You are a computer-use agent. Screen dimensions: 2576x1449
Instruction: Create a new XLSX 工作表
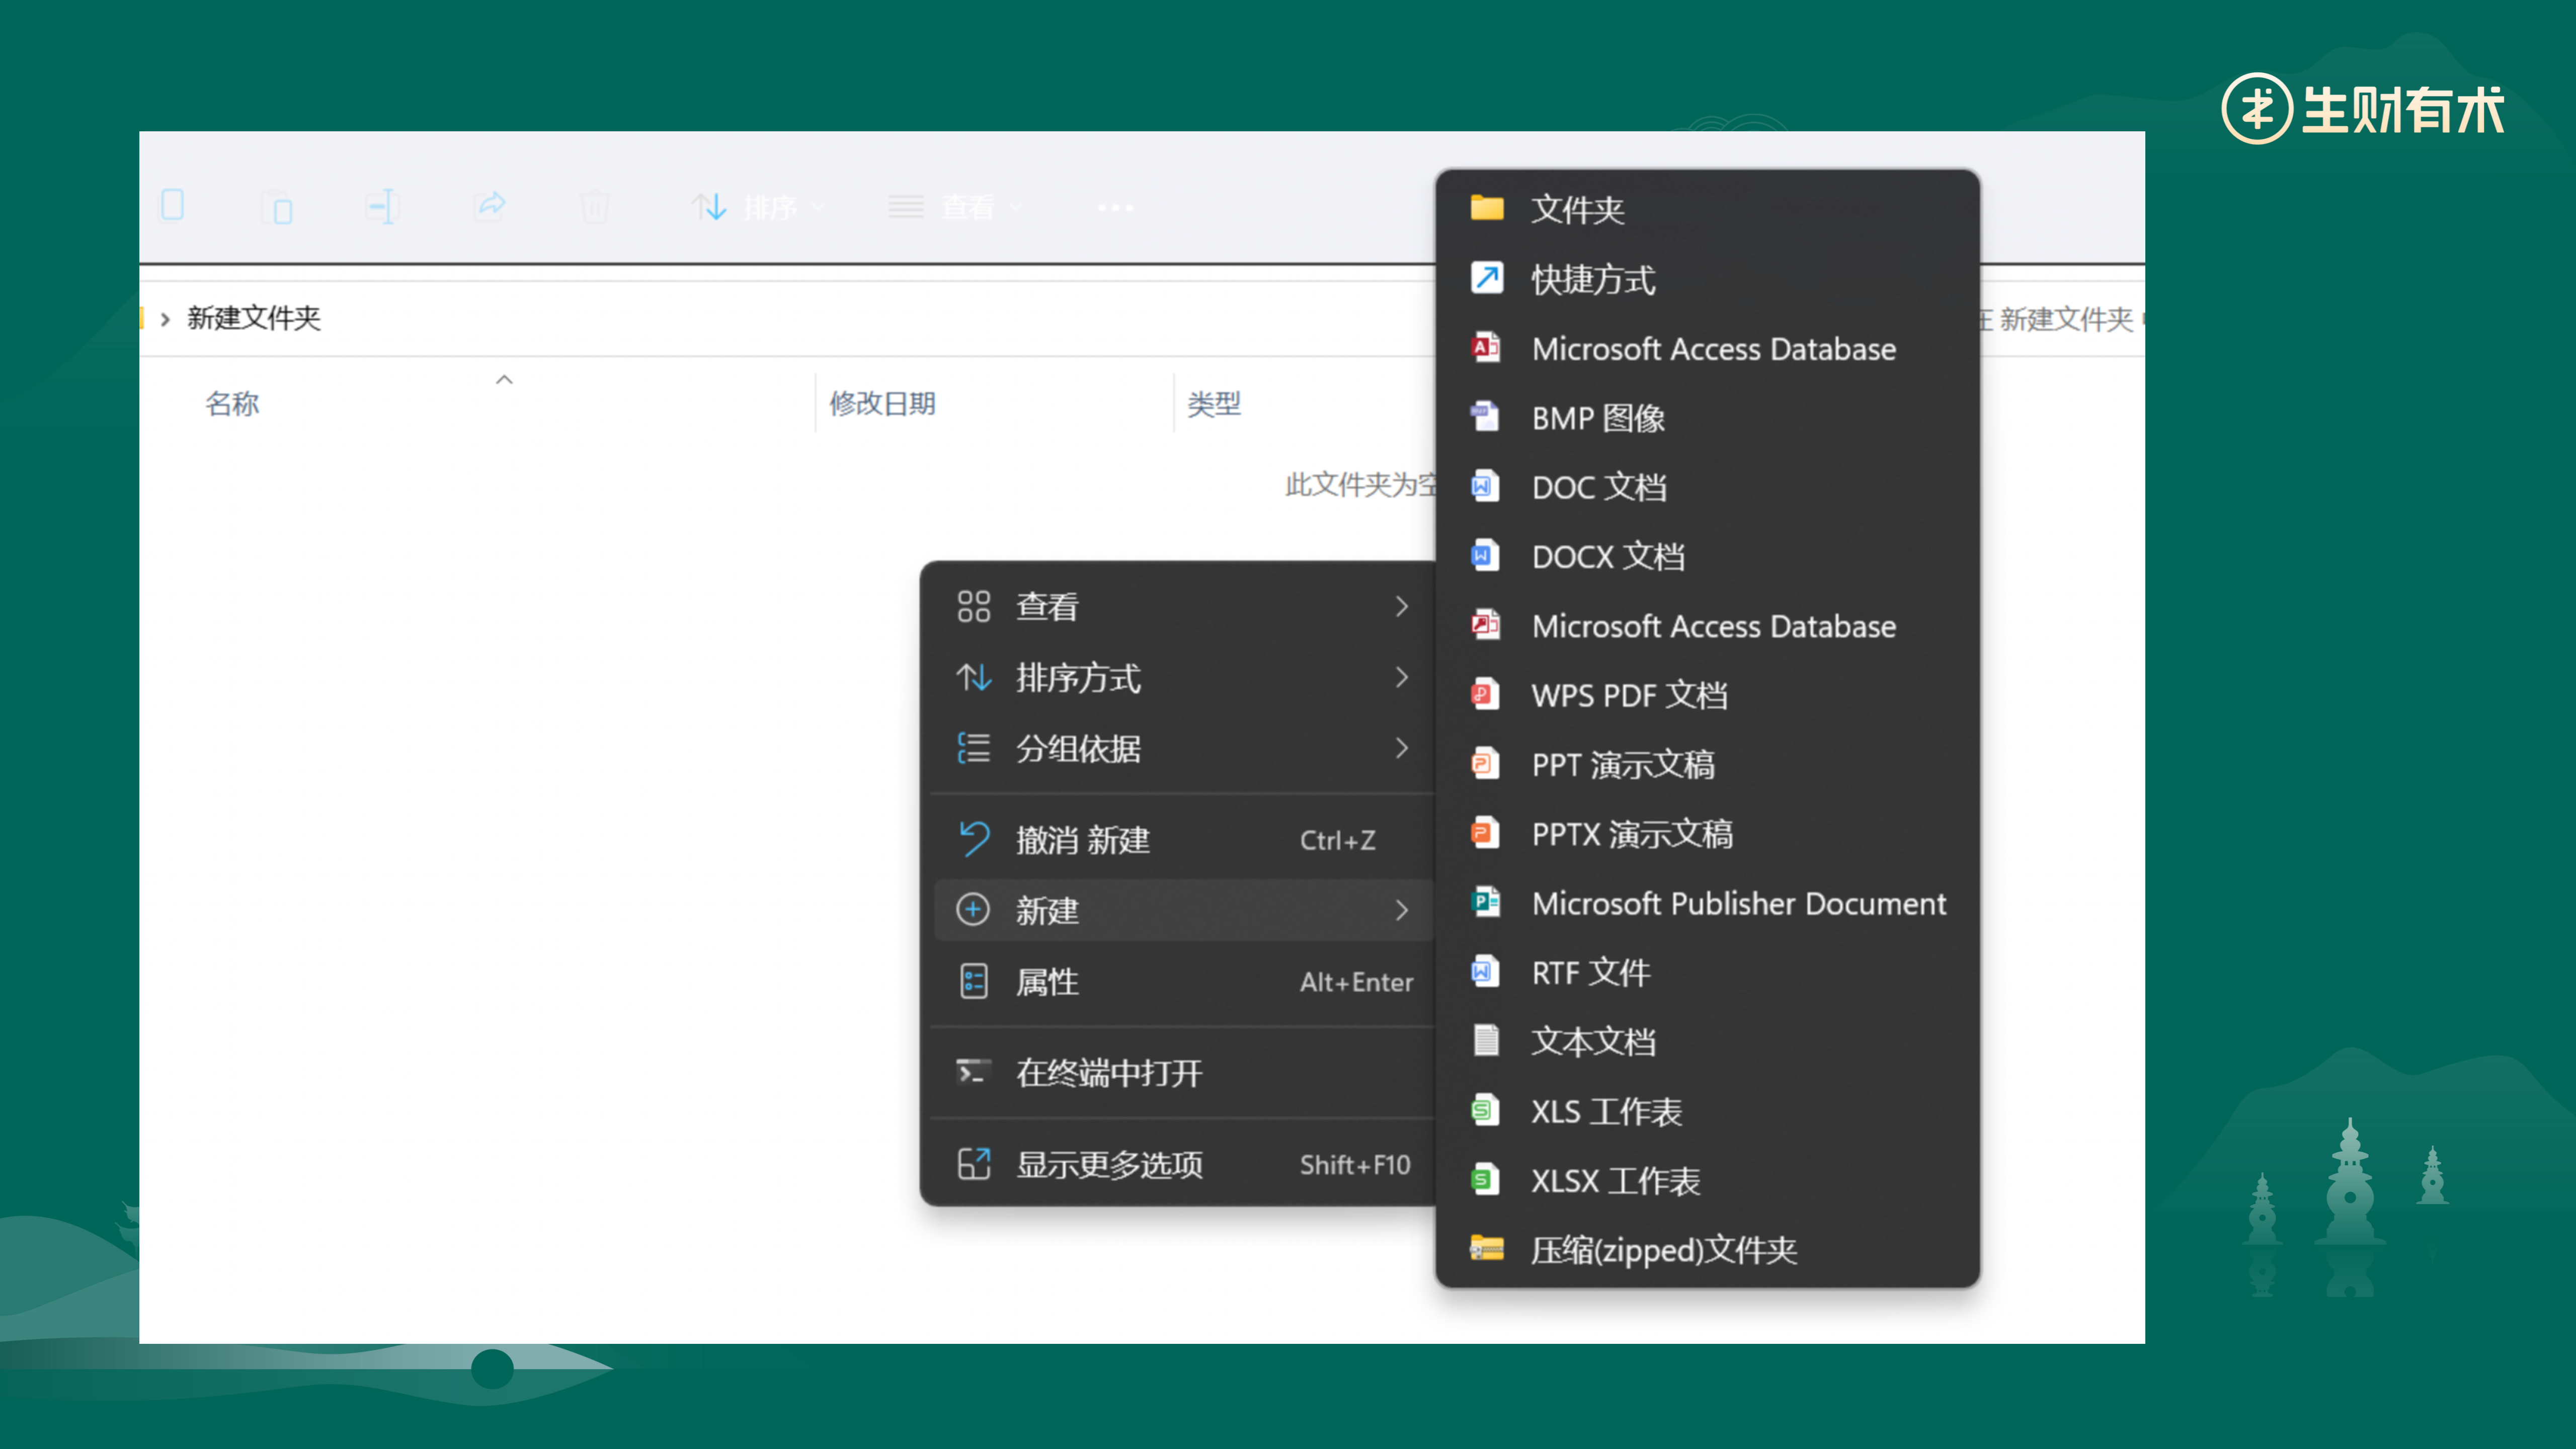(1707, 1180)
